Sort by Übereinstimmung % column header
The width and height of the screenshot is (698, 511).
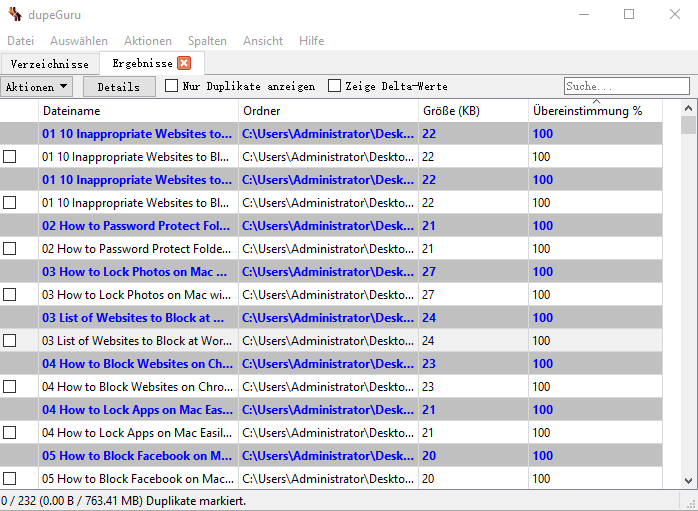[x=594, y=111]
